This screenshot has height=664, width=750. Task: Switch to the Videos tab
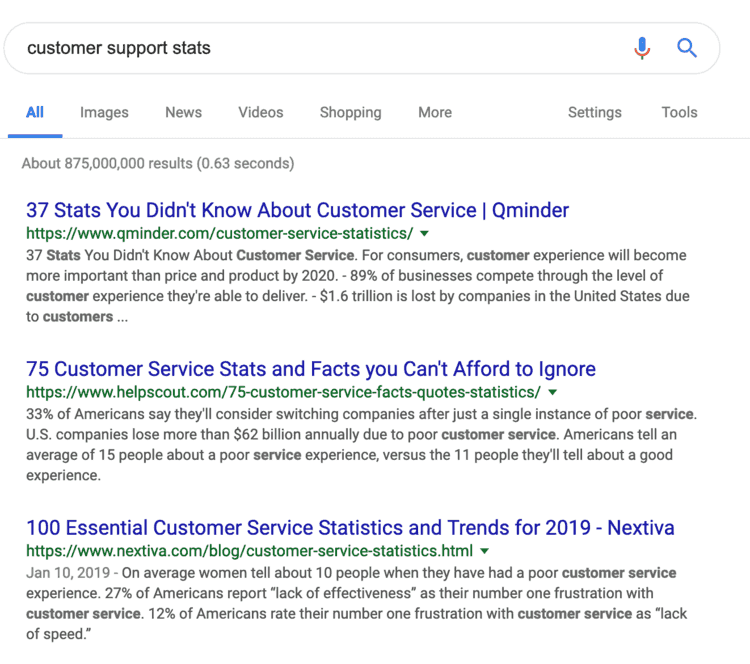(x=260, y=113)
